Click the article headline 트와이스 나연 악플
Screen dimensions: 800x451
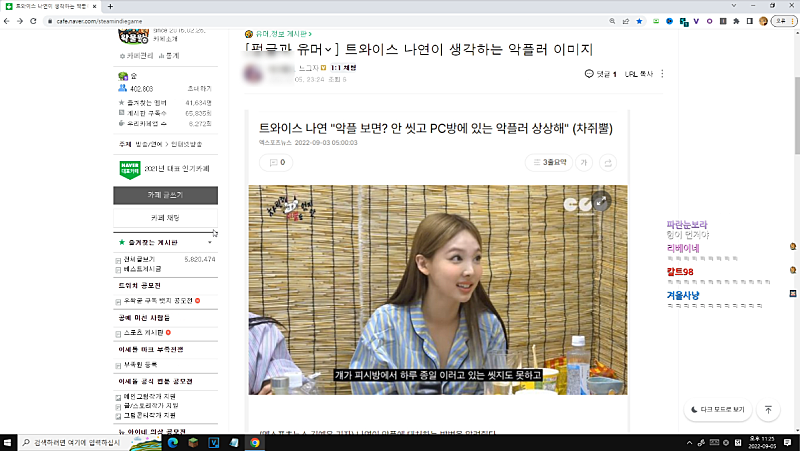pos(436,128)
